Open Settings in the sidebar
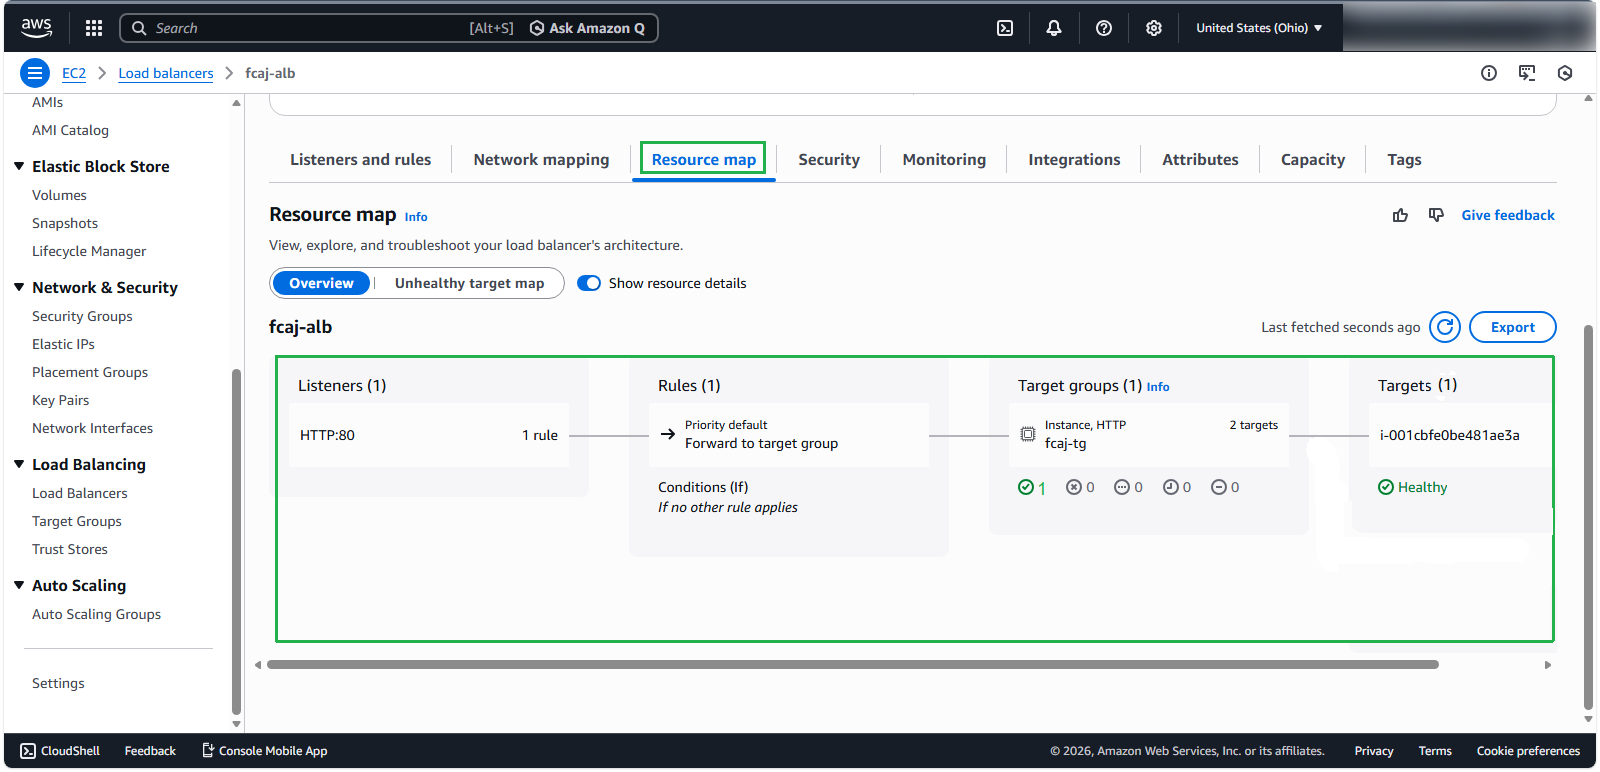 58,683
